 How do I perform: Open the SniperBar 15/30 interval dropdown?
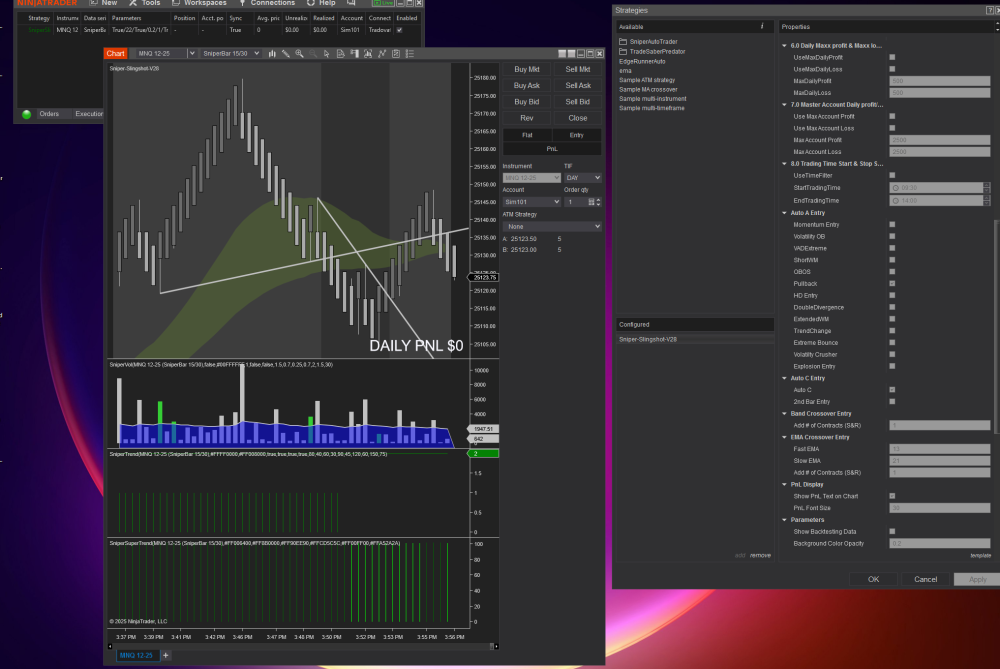coord(231,53)
